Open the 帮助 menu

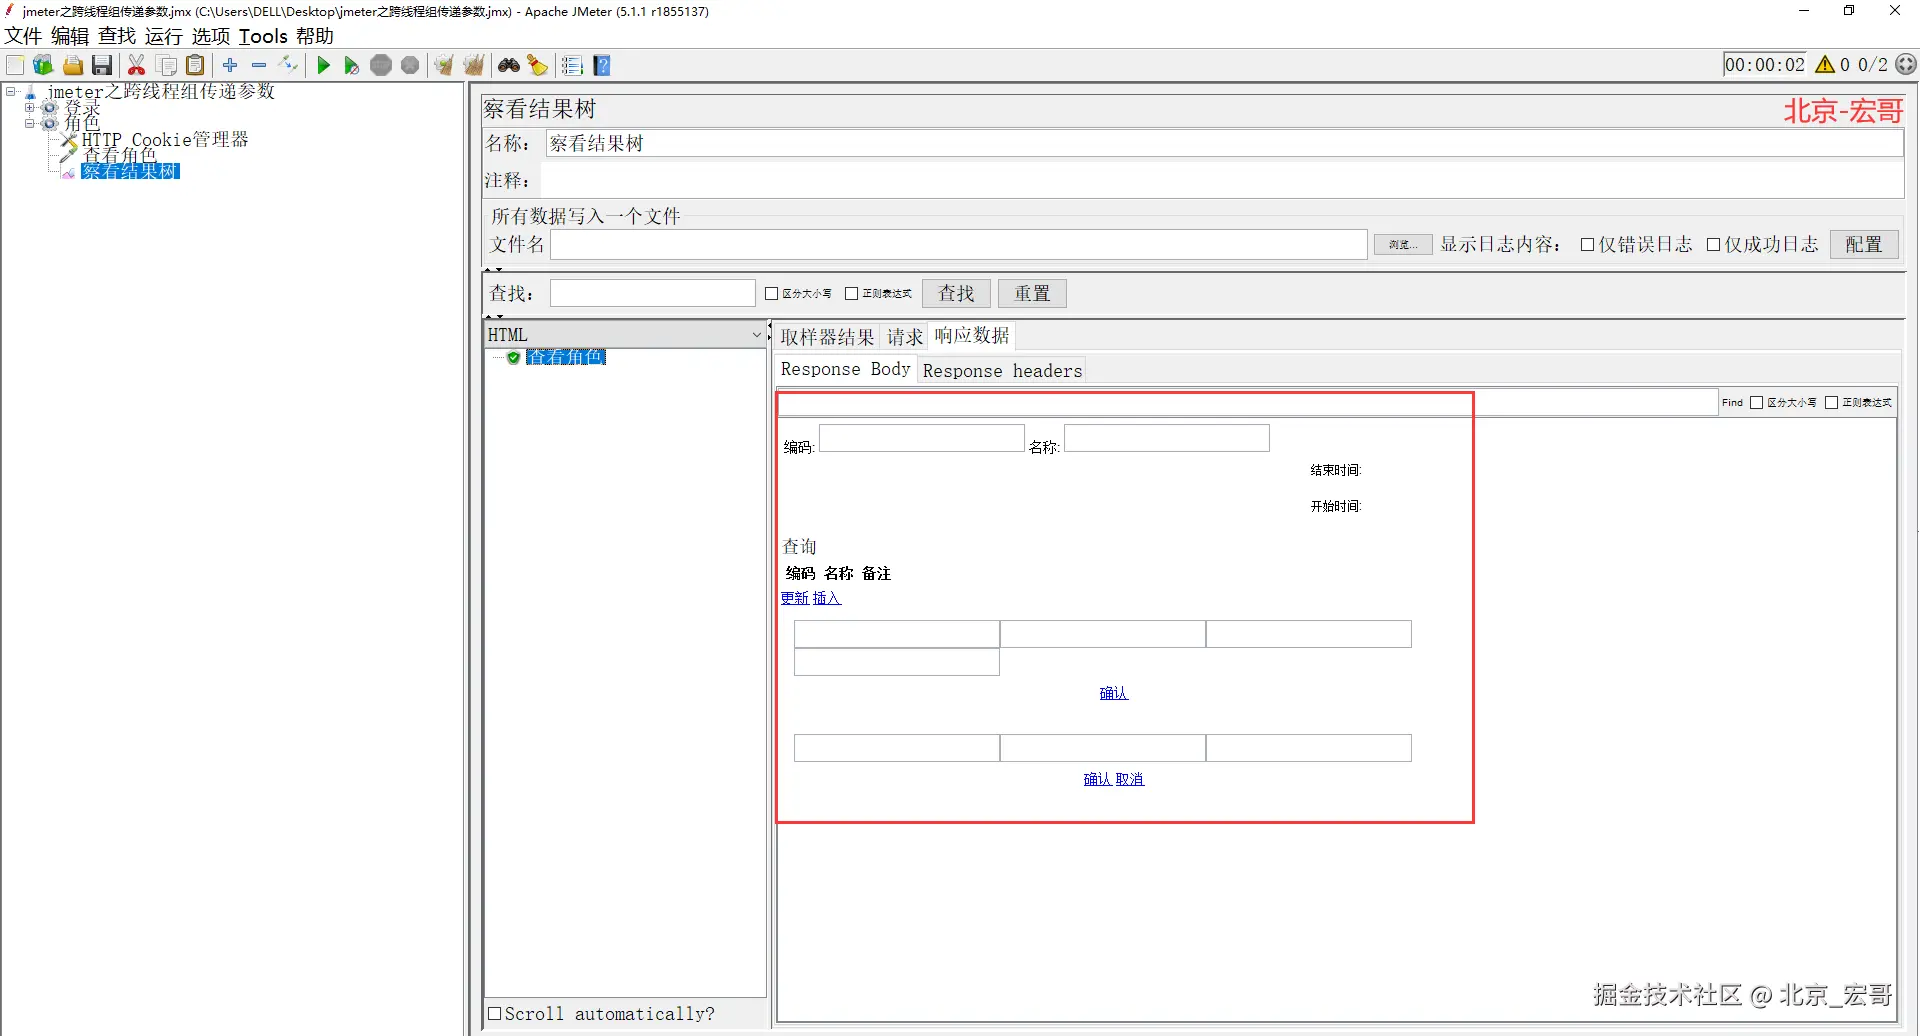[315, 36]
